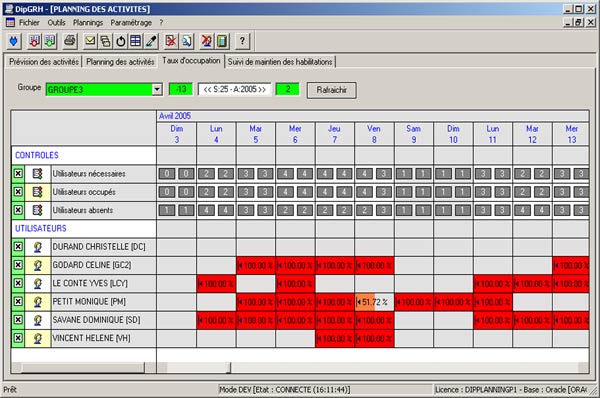Click the user with red cross icon
This screenshot has width=600, height=398.
click(207, 41)
